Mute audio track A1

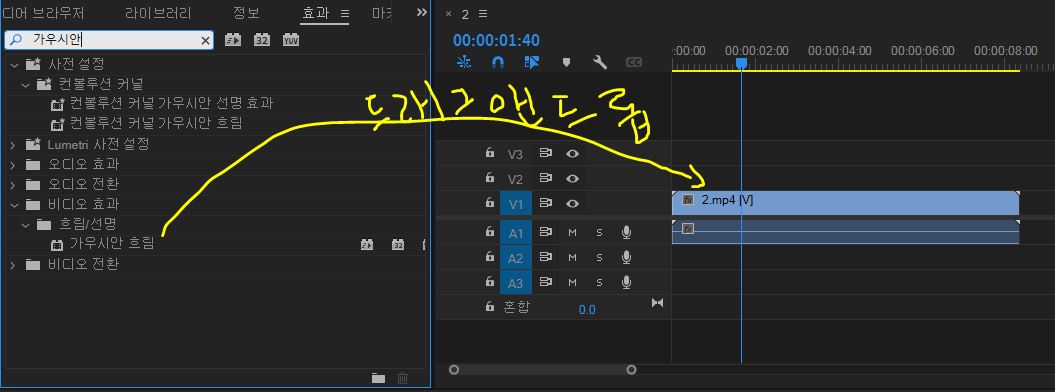coord(573,233)
